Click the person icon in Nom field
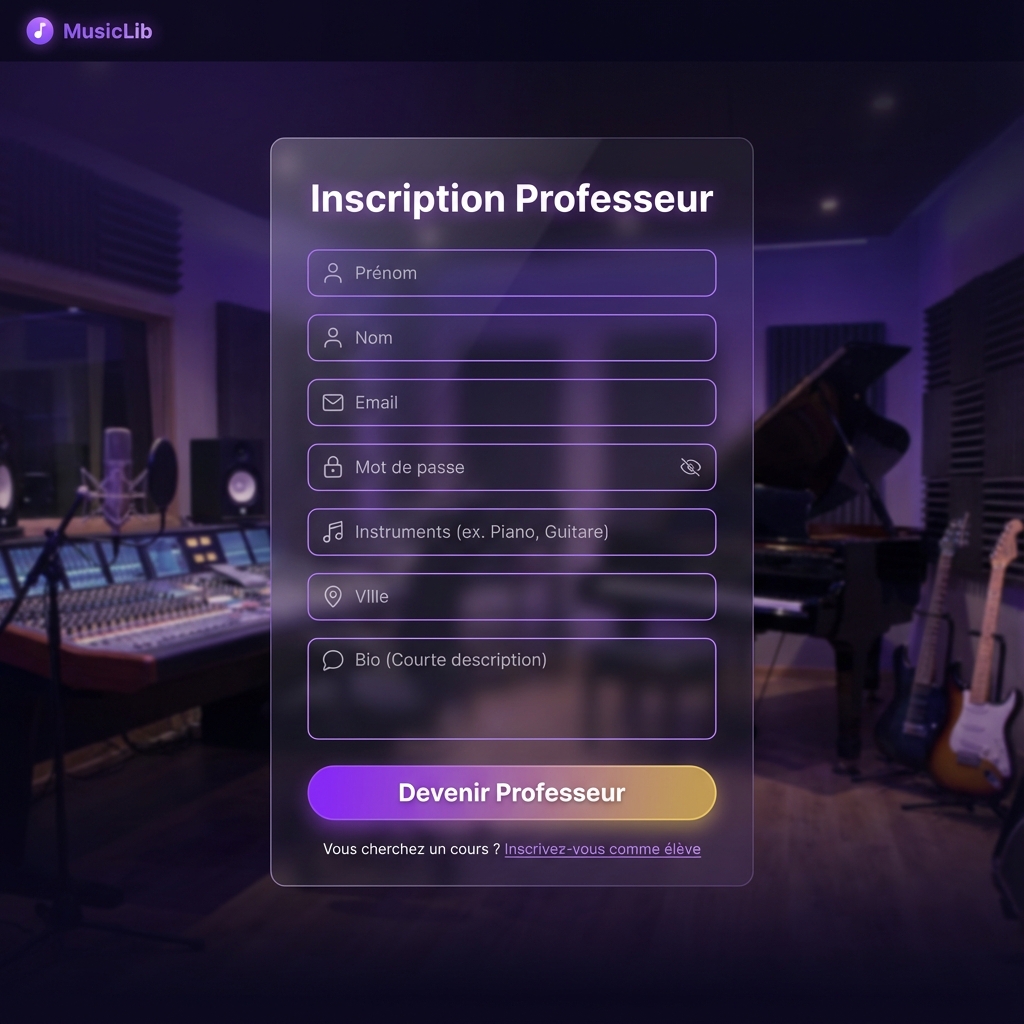Image resolution: width=1024 pixels, height=1024 pixels. click(x=332, y=338)
